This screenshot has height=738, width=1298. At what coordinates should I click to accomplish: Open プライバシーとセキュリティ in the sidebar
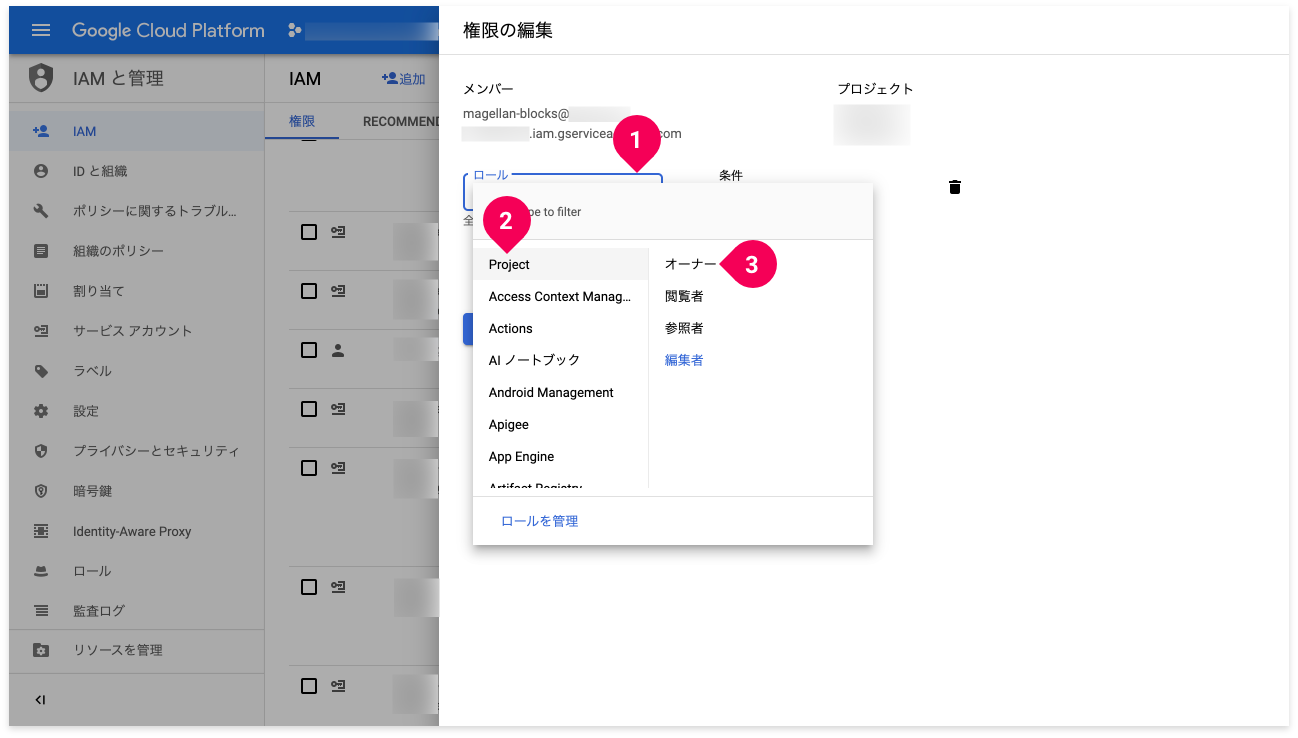137,451
